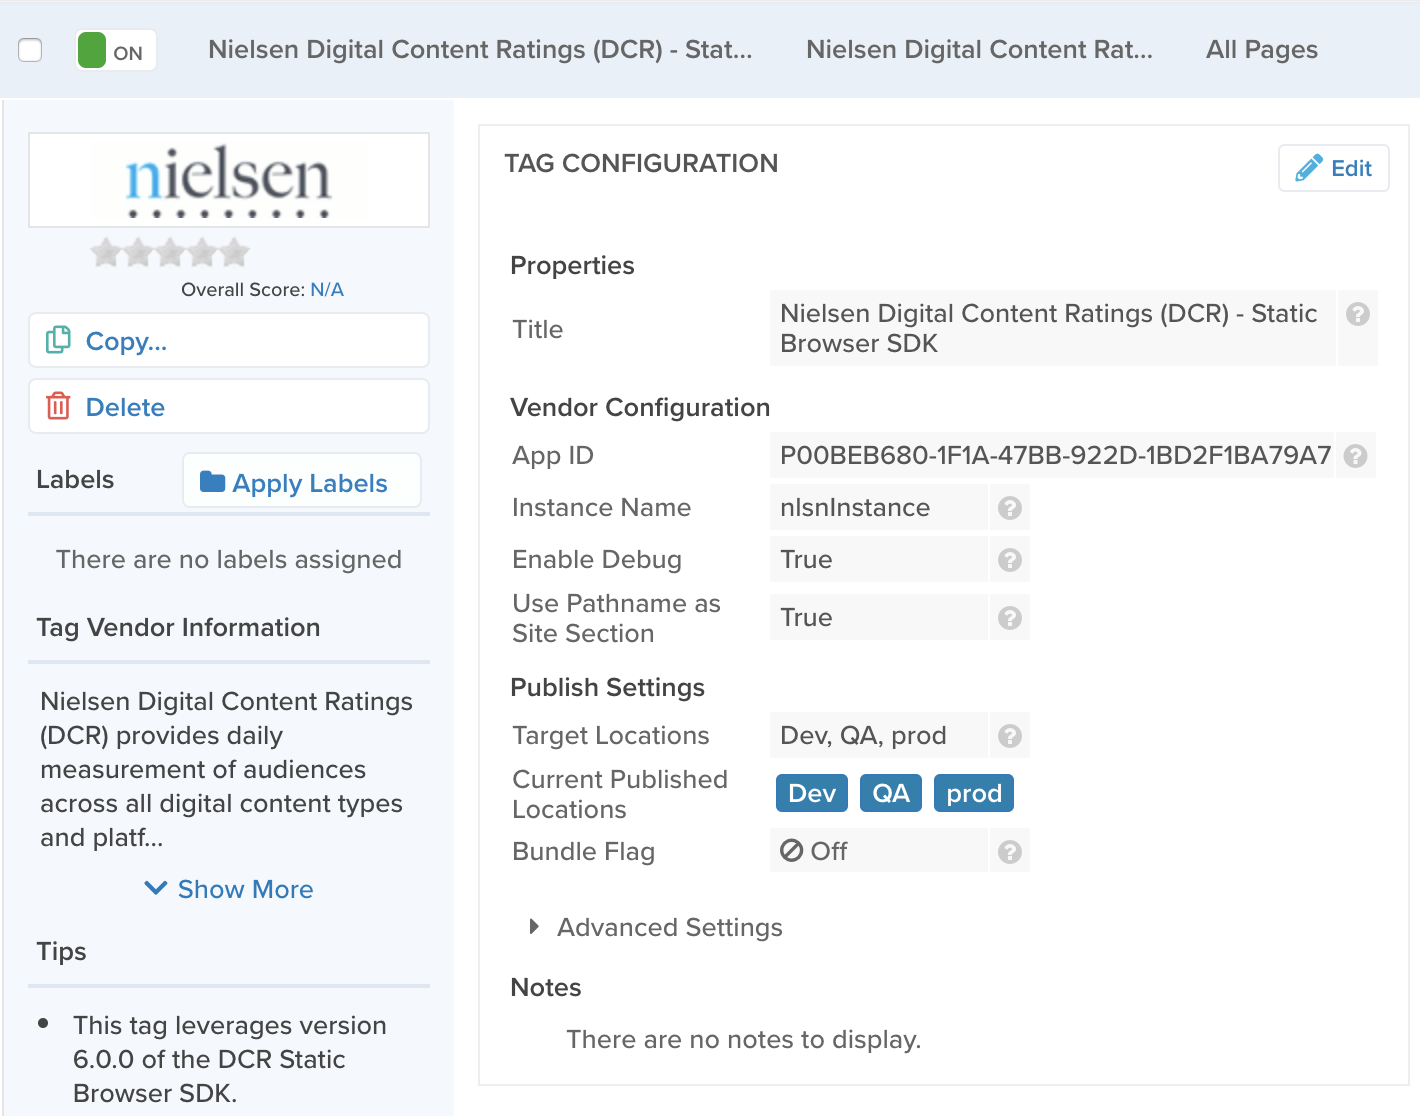Open help icon beside Target Locations
1420x1116 pixels.
click(1010, 736)
